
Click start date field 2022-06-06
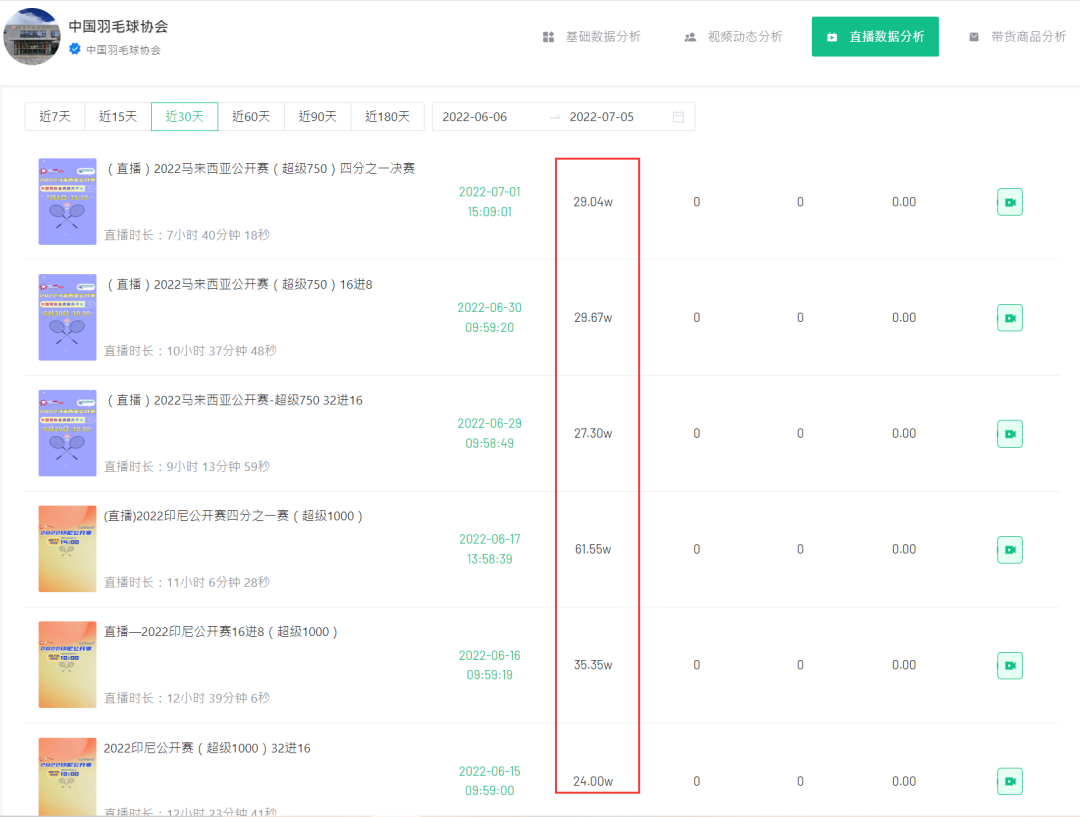475,116
